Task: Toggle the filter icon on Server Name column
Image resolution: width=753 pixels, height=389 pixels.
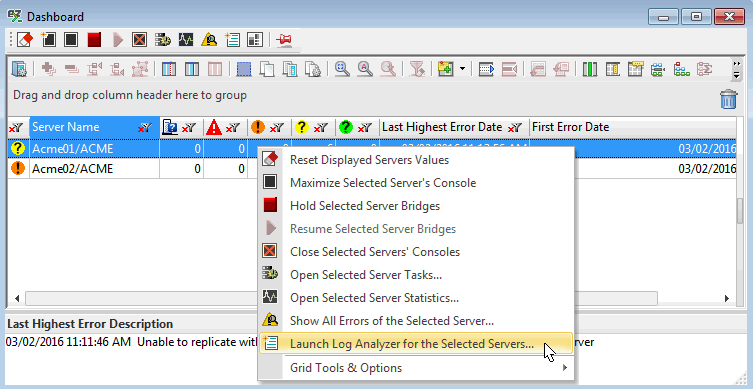Action: click(145, 128)
